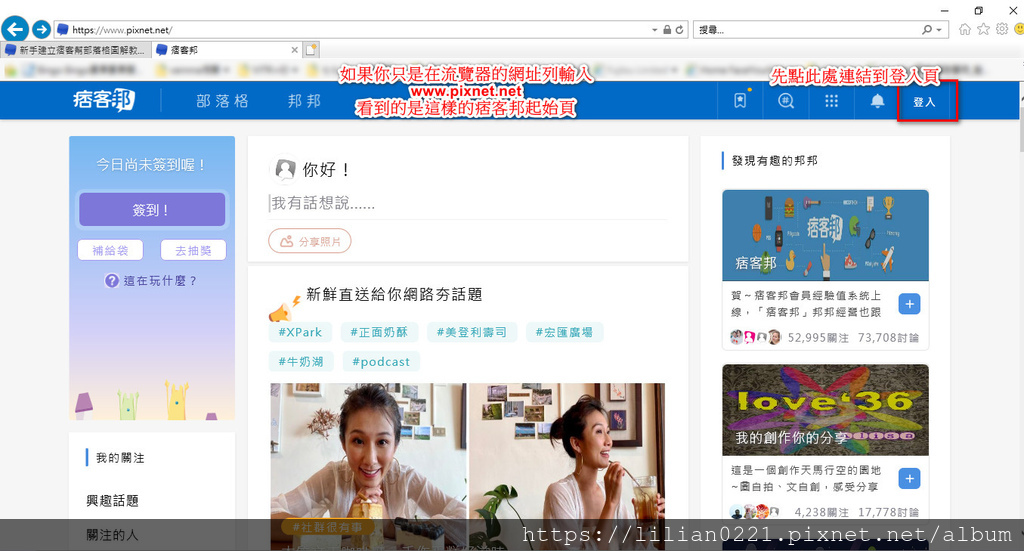Select the #XPark hashtag
The height and width of the screenshot is (551, 1024).
(x=300, y=332)
